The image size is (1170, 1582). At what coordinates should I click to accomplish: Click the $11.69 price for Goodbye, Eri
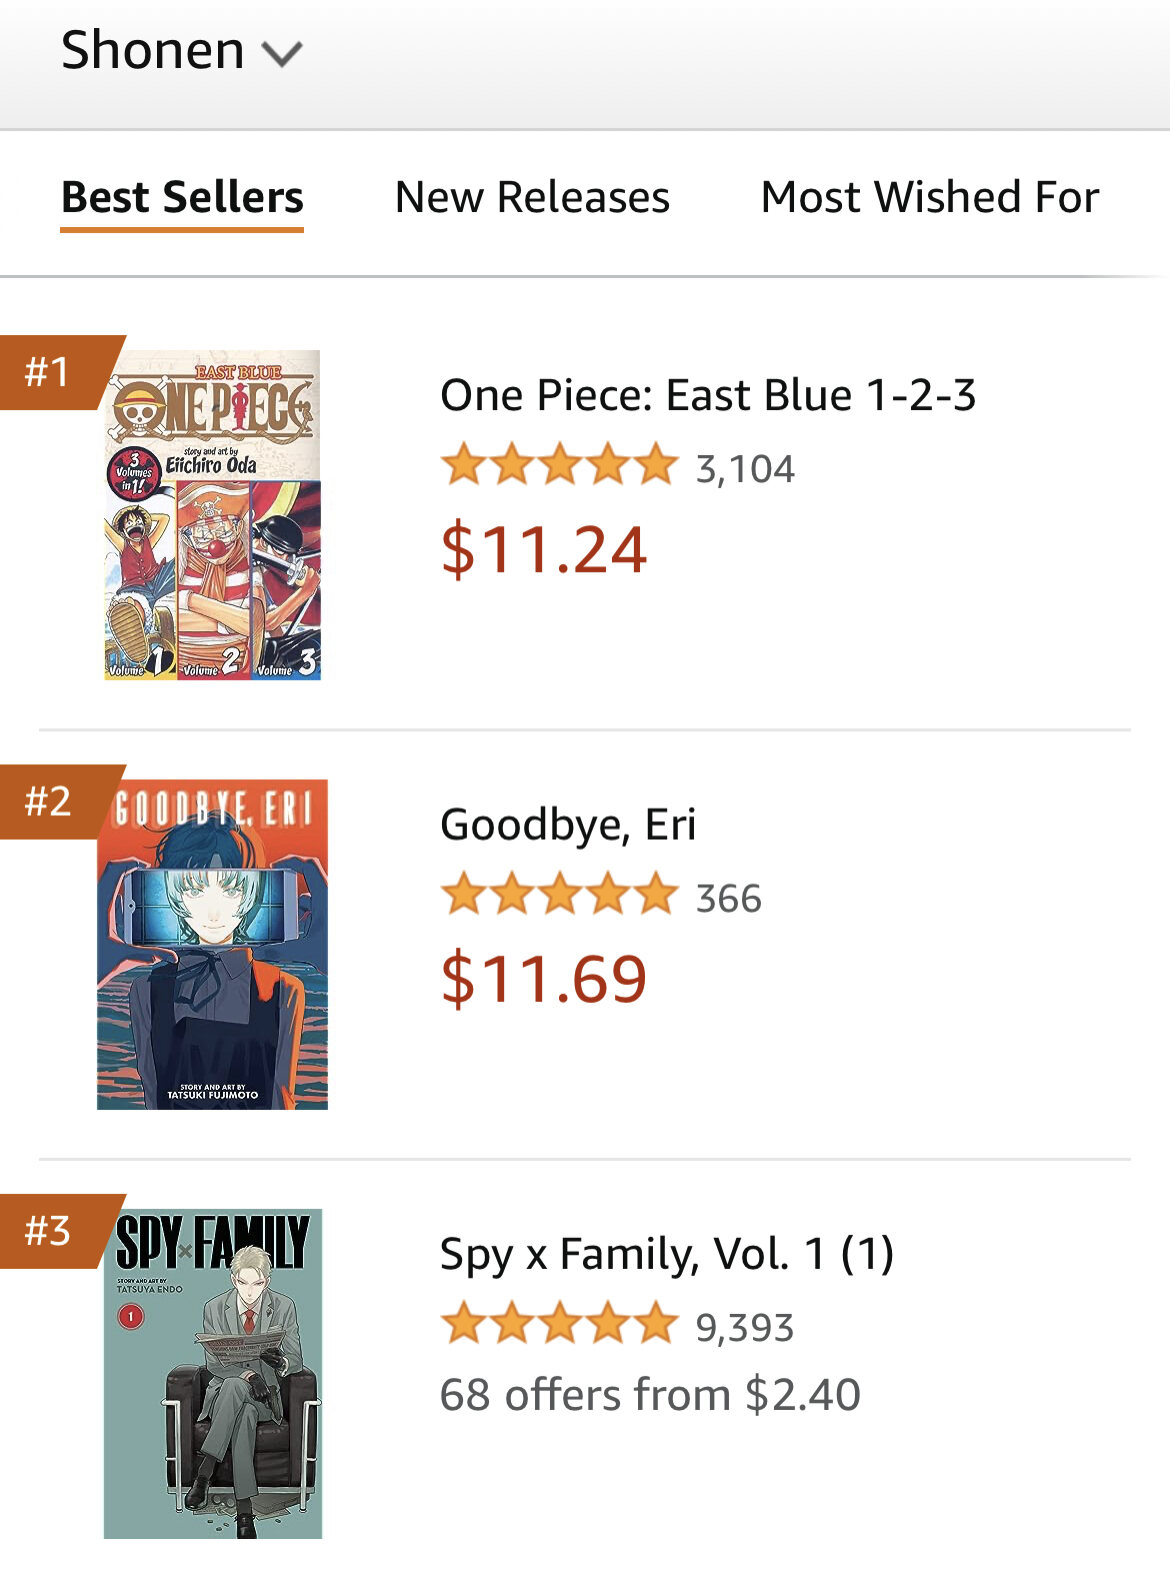click(544, 978)
